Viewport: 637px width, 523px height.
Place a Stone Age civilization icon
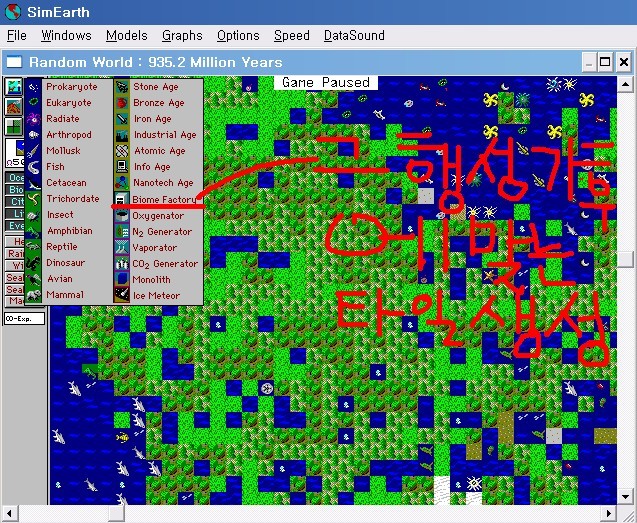click(121, 87)
